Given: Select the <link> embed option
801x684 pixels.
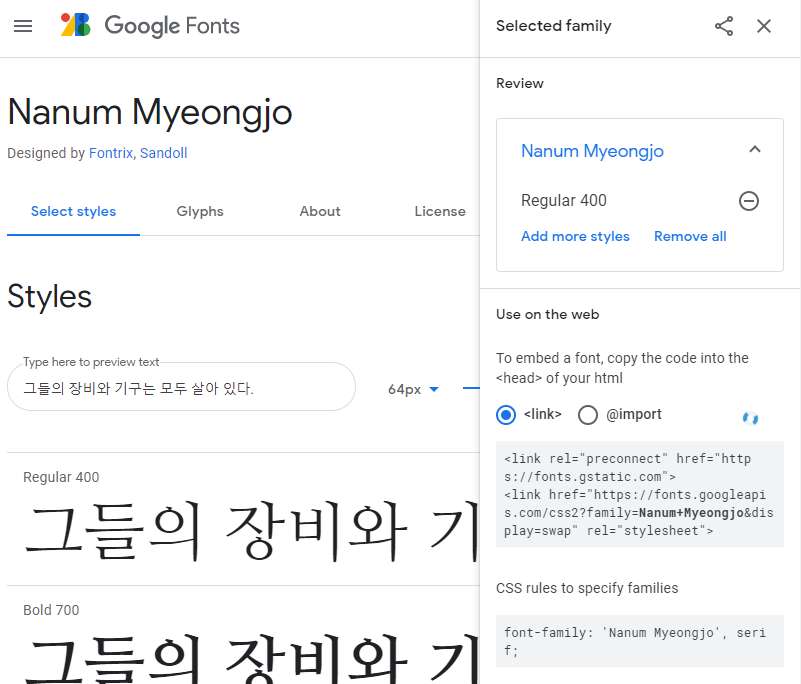Looking at the screenshot, I should tap(506, 415).
